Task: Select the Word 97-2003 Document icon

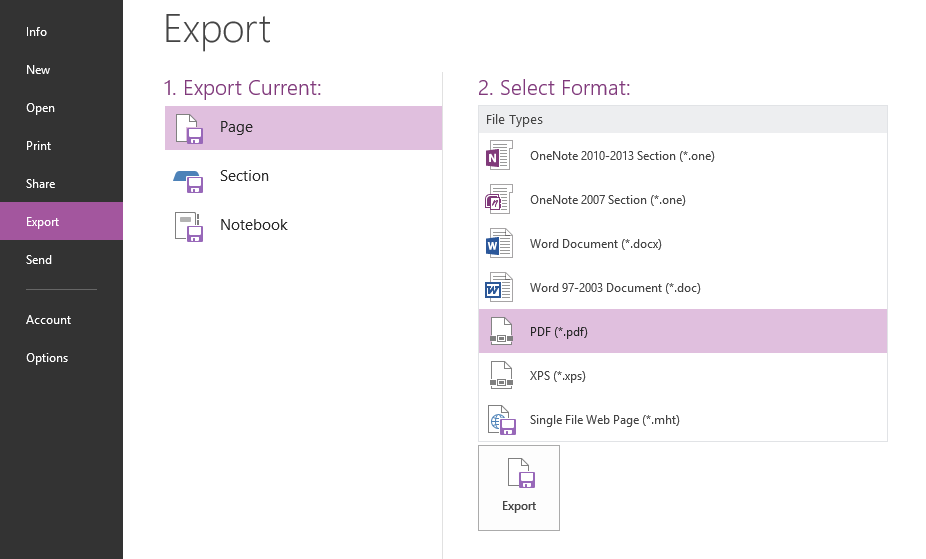Action: pyautogui.click(x=499, y=287)
